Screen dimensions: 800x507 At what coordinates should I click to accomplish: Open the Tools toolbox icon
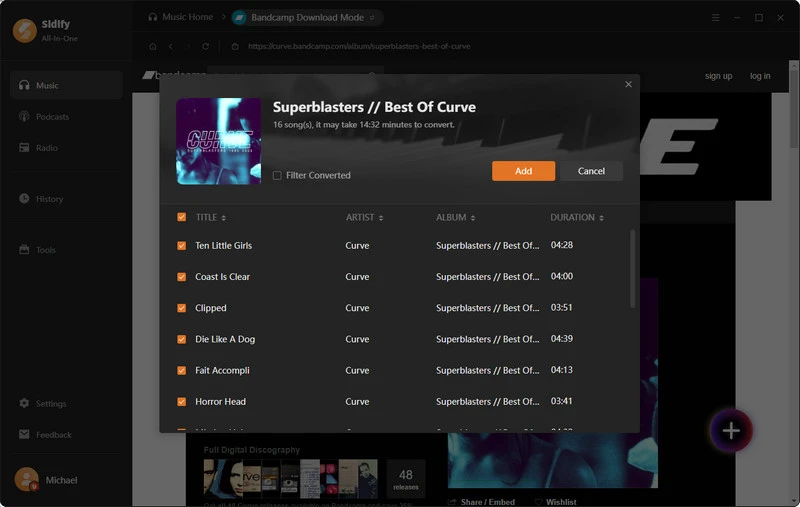(x=24, y=249)
